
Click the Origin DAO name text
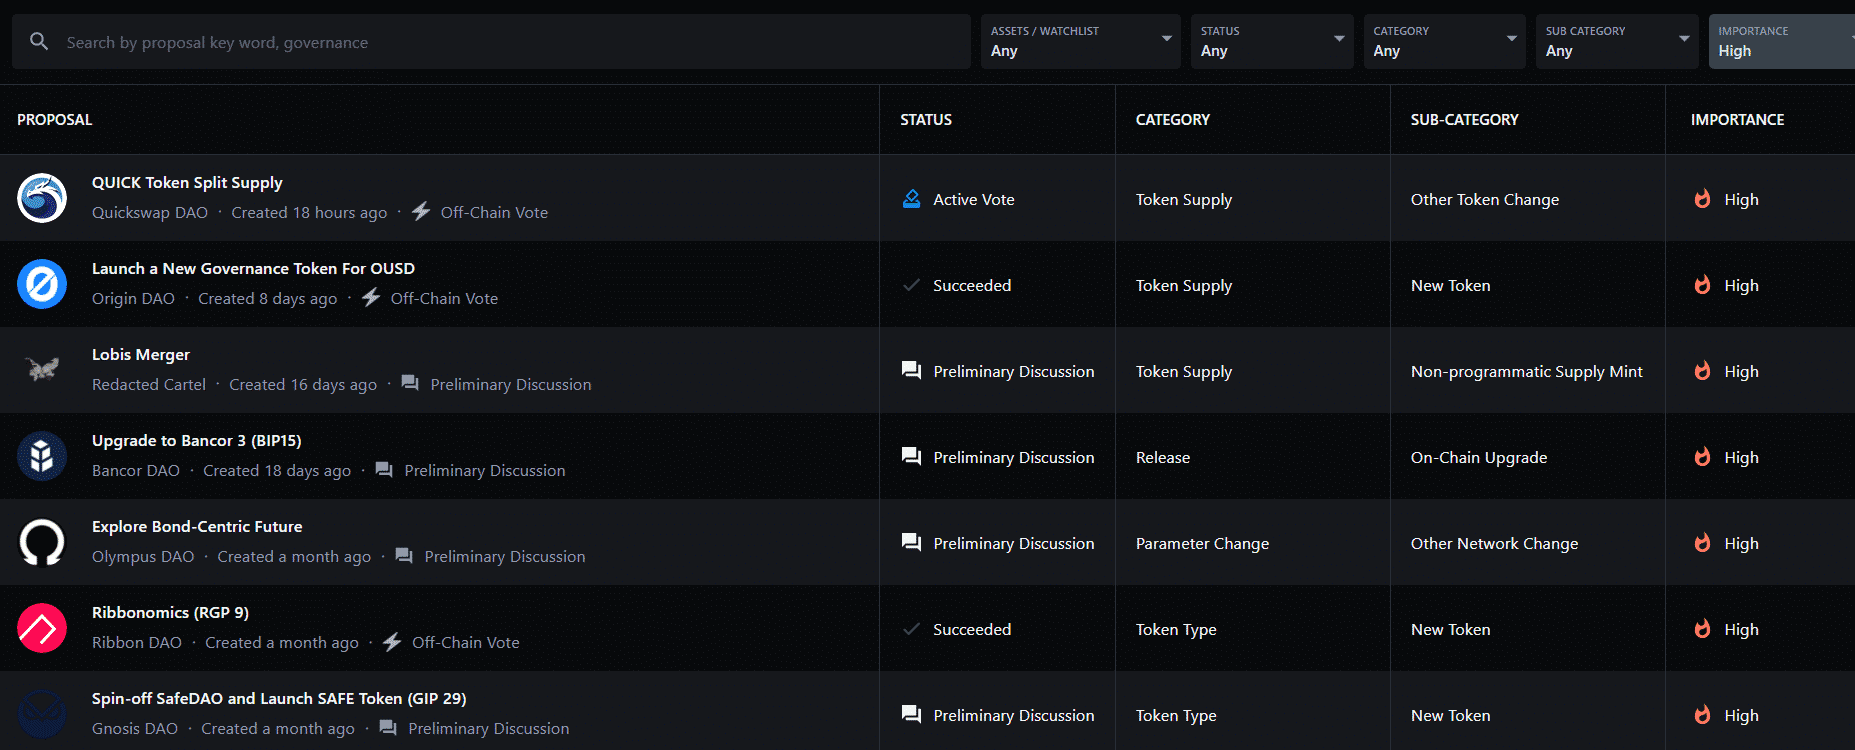[x=133, y=299]
